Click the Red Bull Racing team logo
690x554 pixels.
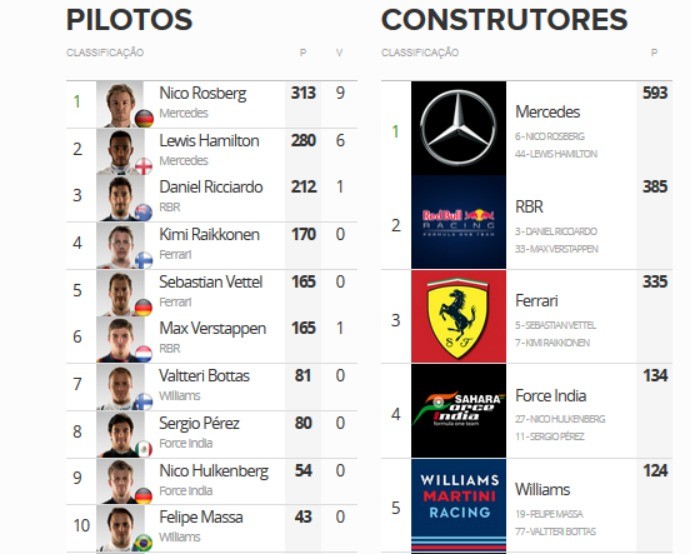(x=458, y=222)
